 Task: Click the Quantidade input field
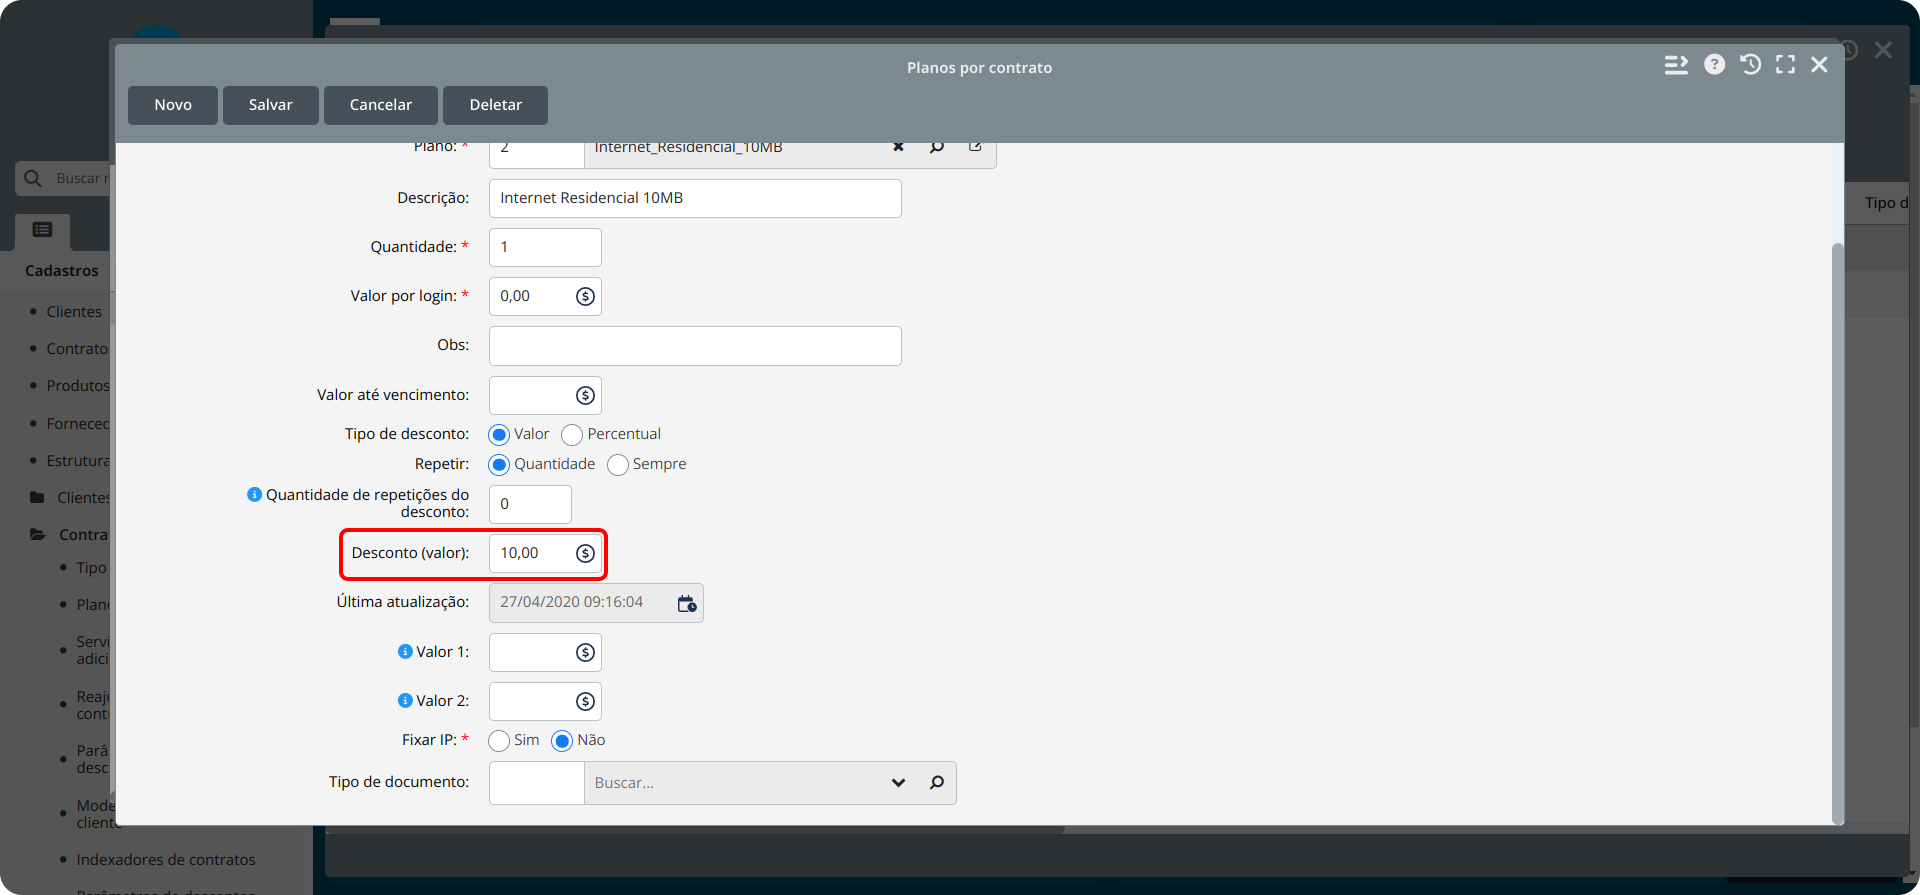545,247
